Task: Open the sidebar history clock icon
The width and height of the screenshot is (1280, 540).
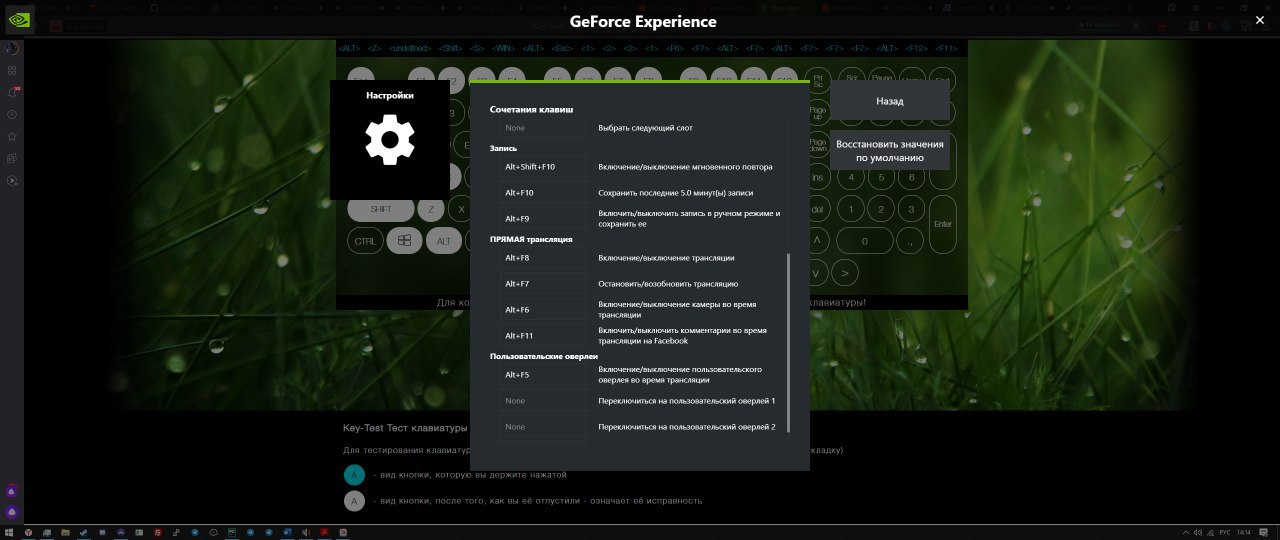Action: tap(12, 114)
